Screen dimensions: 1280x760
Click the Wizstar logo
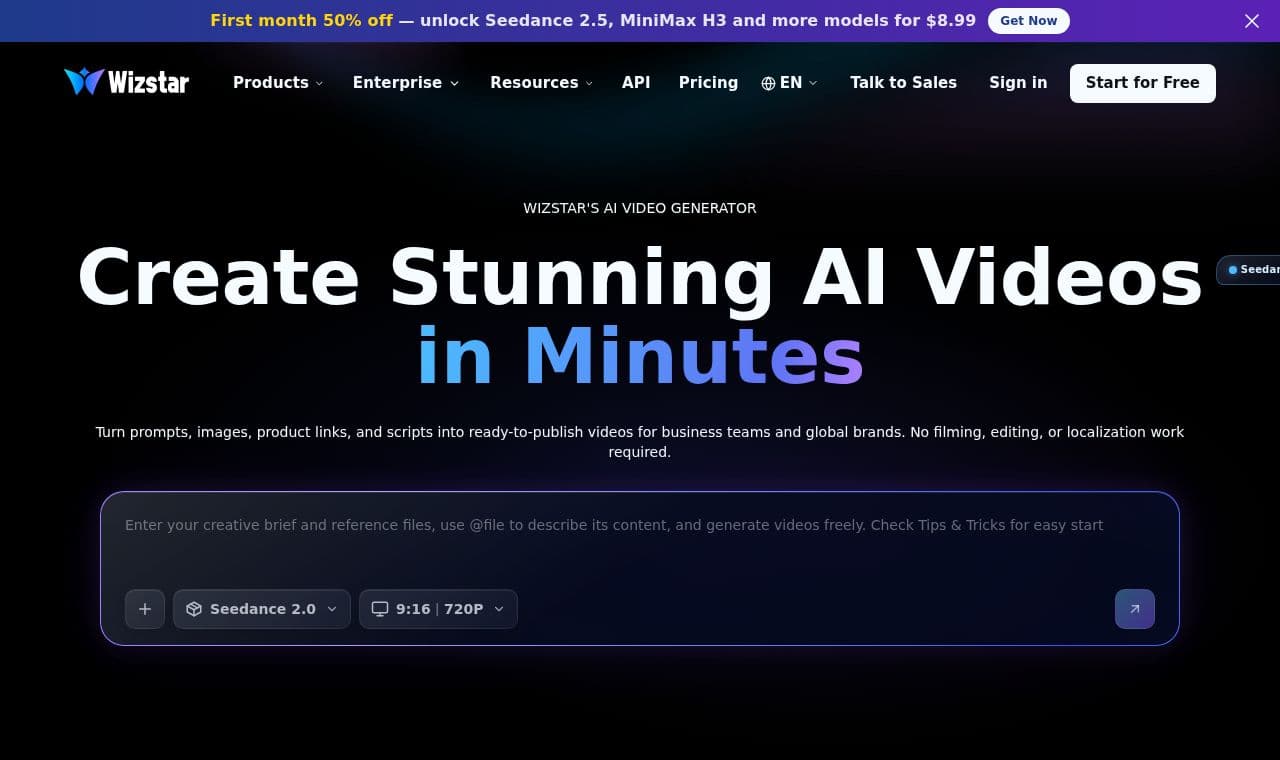[126, 82]
